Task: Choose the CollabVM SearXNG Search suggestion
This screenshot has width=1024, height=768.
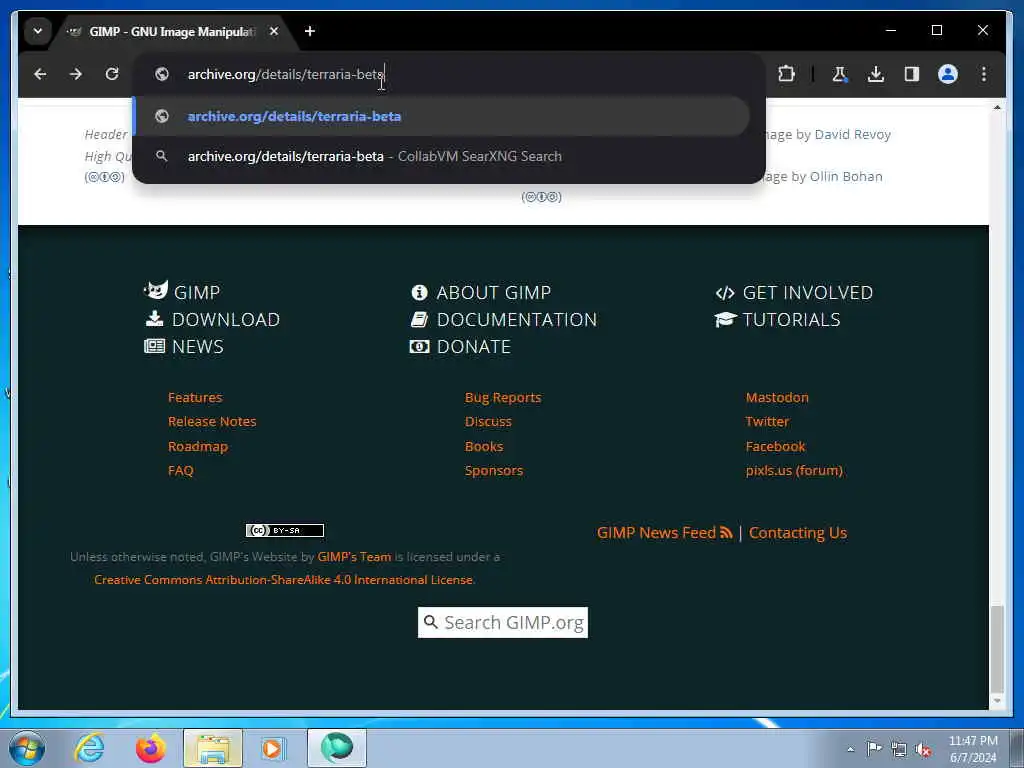Action: point(441,156)
